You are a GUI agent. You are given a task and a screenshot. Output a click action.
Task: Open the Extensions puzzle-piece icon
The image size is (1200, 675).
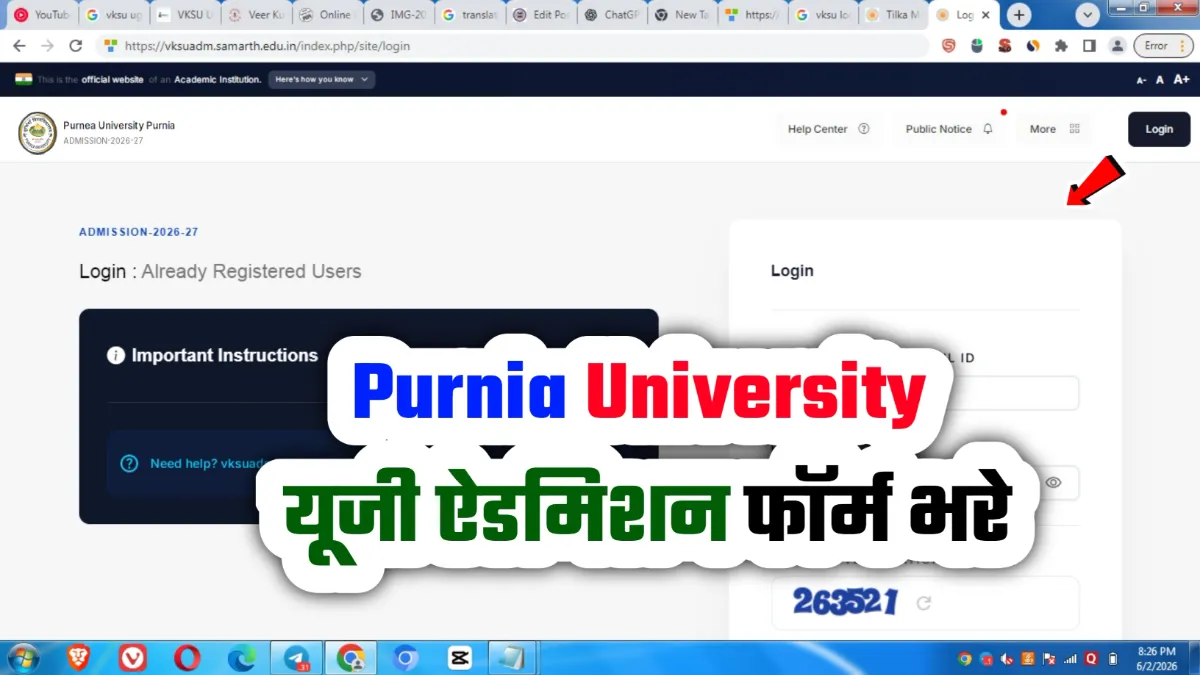(1061, 46)
